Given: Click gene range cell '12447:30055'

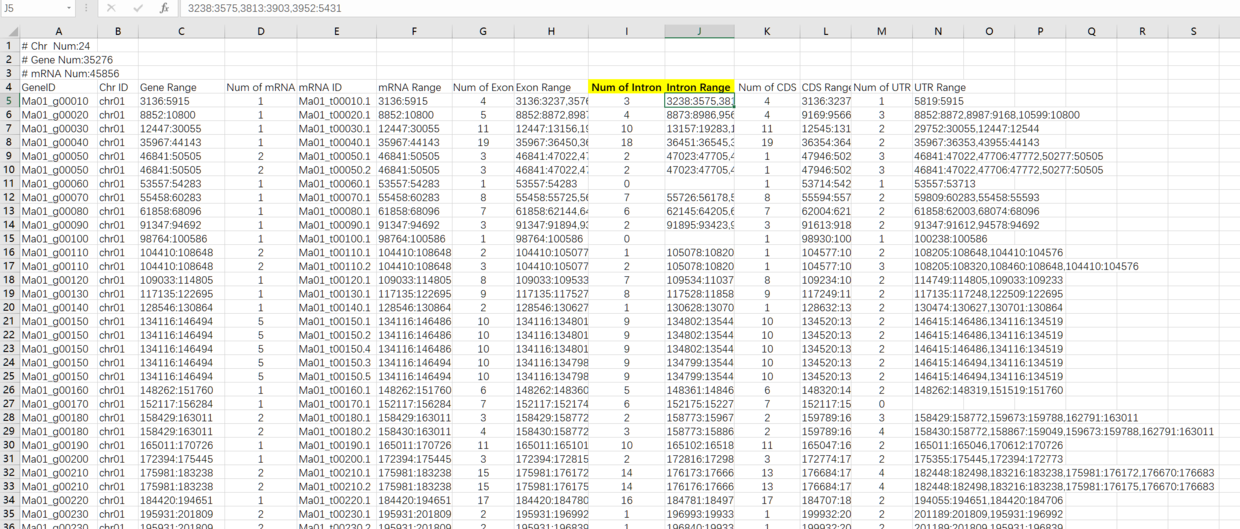Looking at the screenshot, I should pos(181,129).
